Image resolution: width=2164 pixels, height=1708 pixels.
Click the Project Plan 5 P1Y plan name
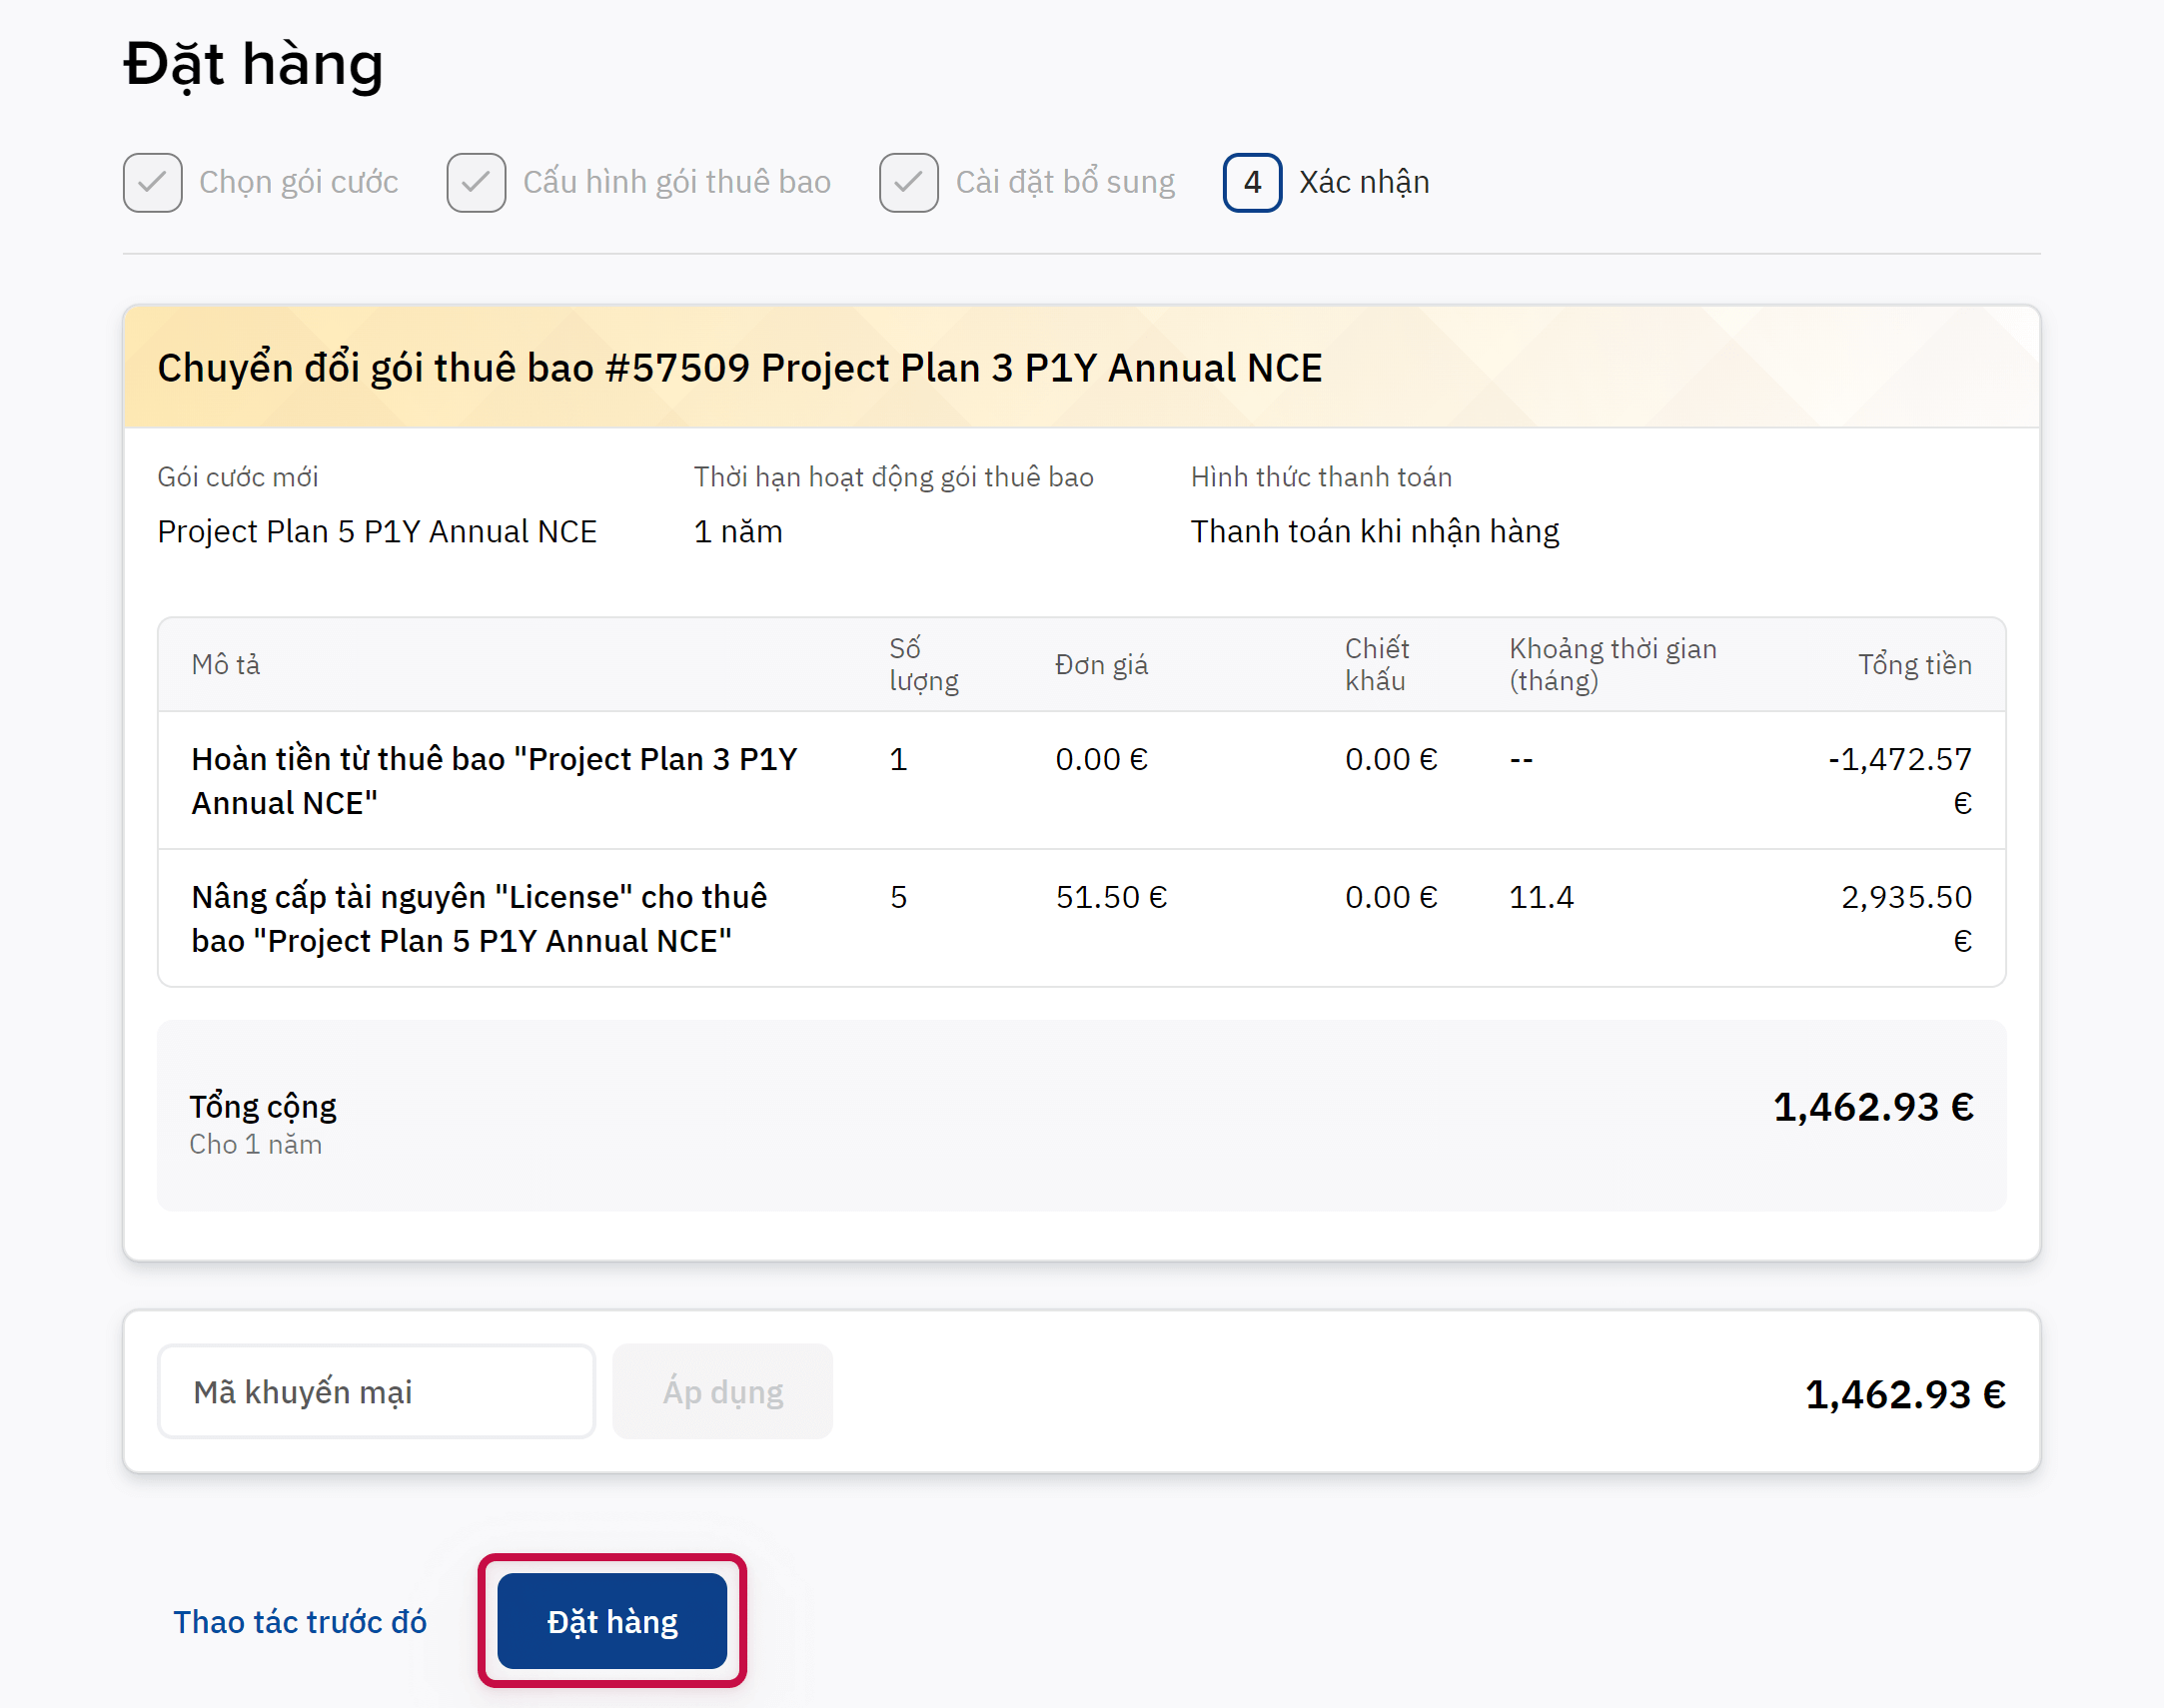(x=377, y=531)
